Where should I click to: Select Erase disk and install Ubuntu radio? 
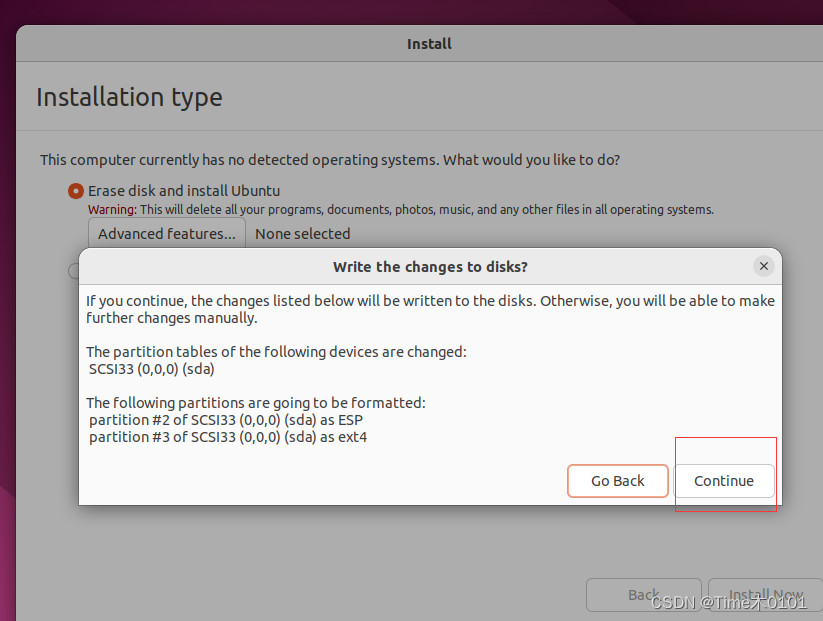[x=76, y=191]
